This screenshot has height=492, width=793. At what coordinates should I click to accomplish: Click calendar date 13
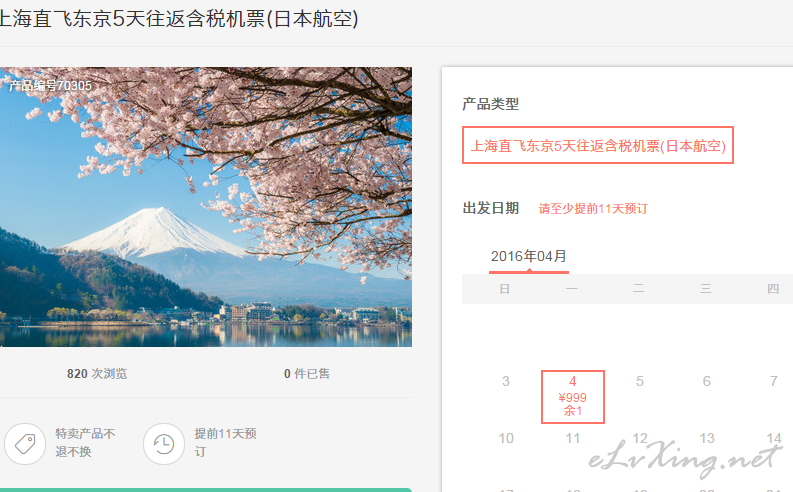coord(707,438)
